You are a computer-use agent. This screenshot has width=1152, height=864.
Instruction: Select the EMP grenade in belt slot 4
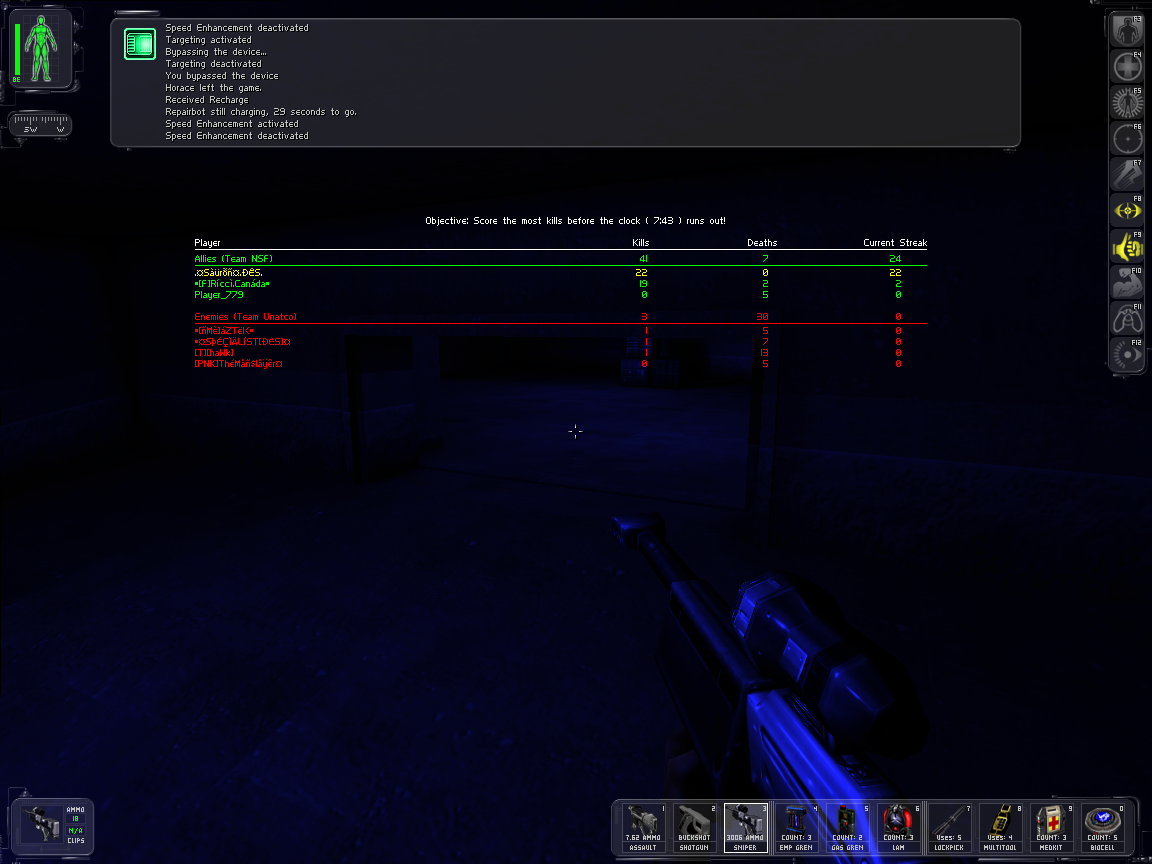[796, 827]
